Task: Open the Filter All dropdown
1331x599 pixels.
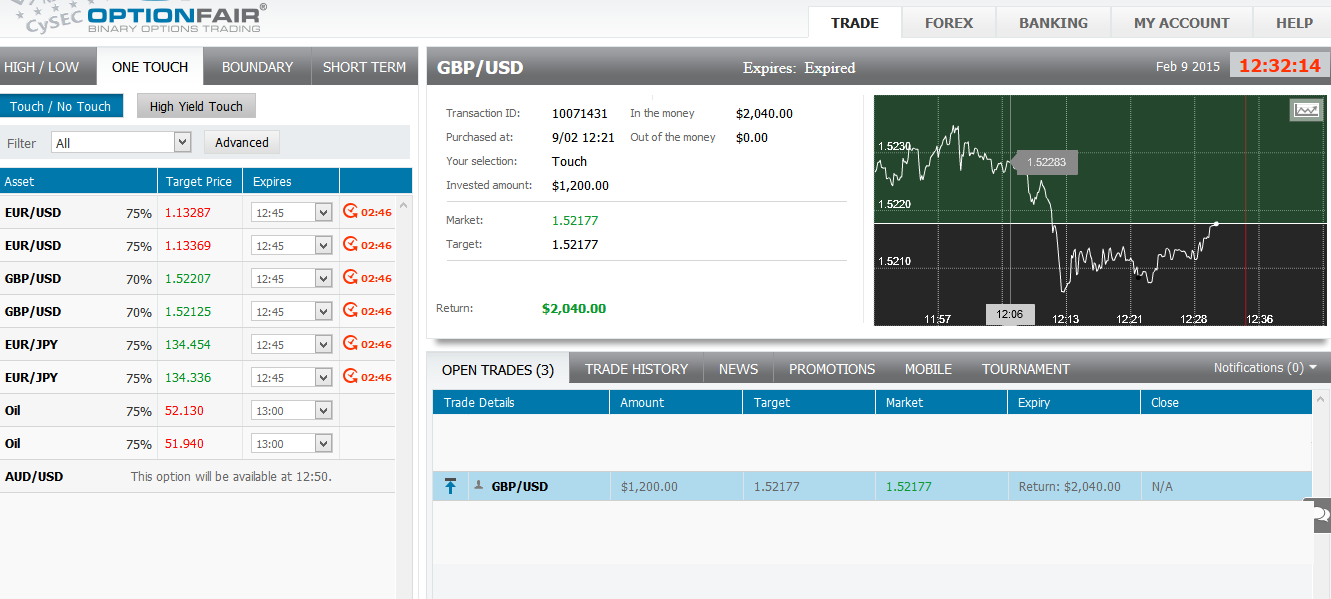Action: [x=121, y=143]
